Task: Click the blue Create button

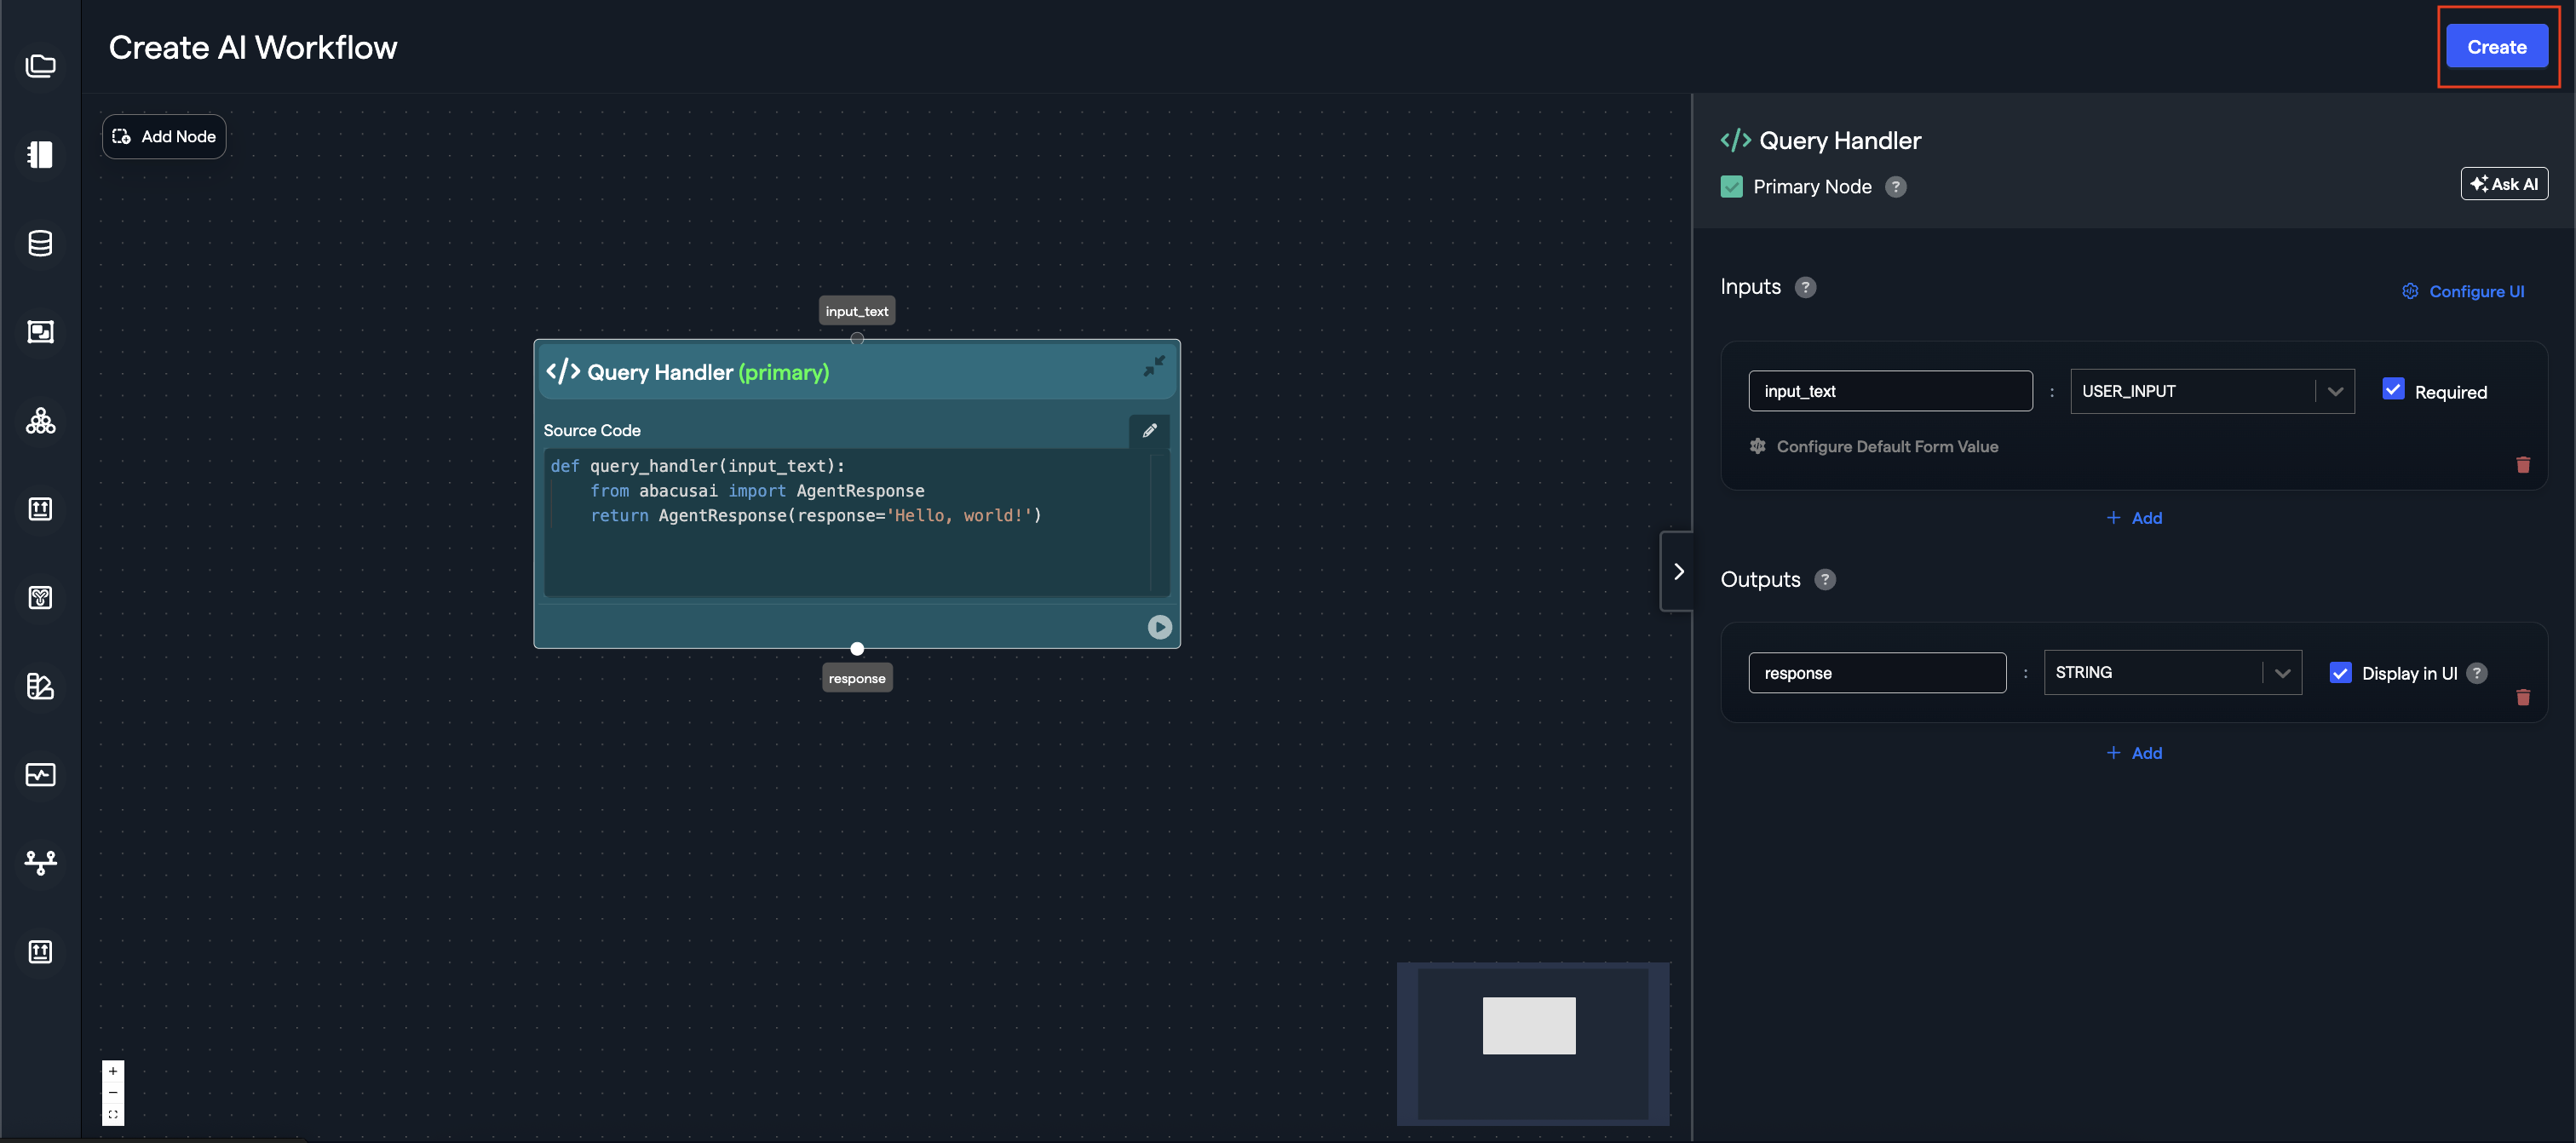Action: (x=2495, y=47)
